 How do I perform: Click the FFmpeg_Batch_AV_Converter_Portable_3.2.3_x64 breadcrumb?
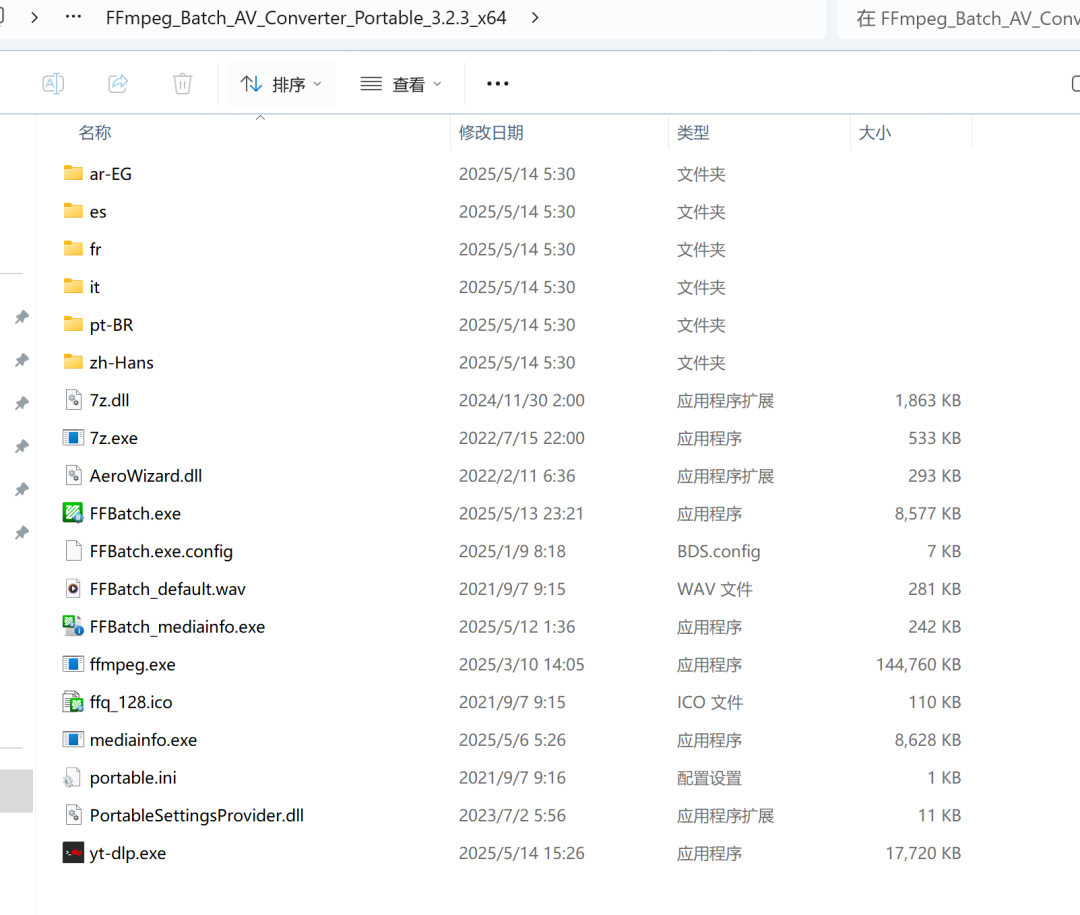tap(306, 18)
